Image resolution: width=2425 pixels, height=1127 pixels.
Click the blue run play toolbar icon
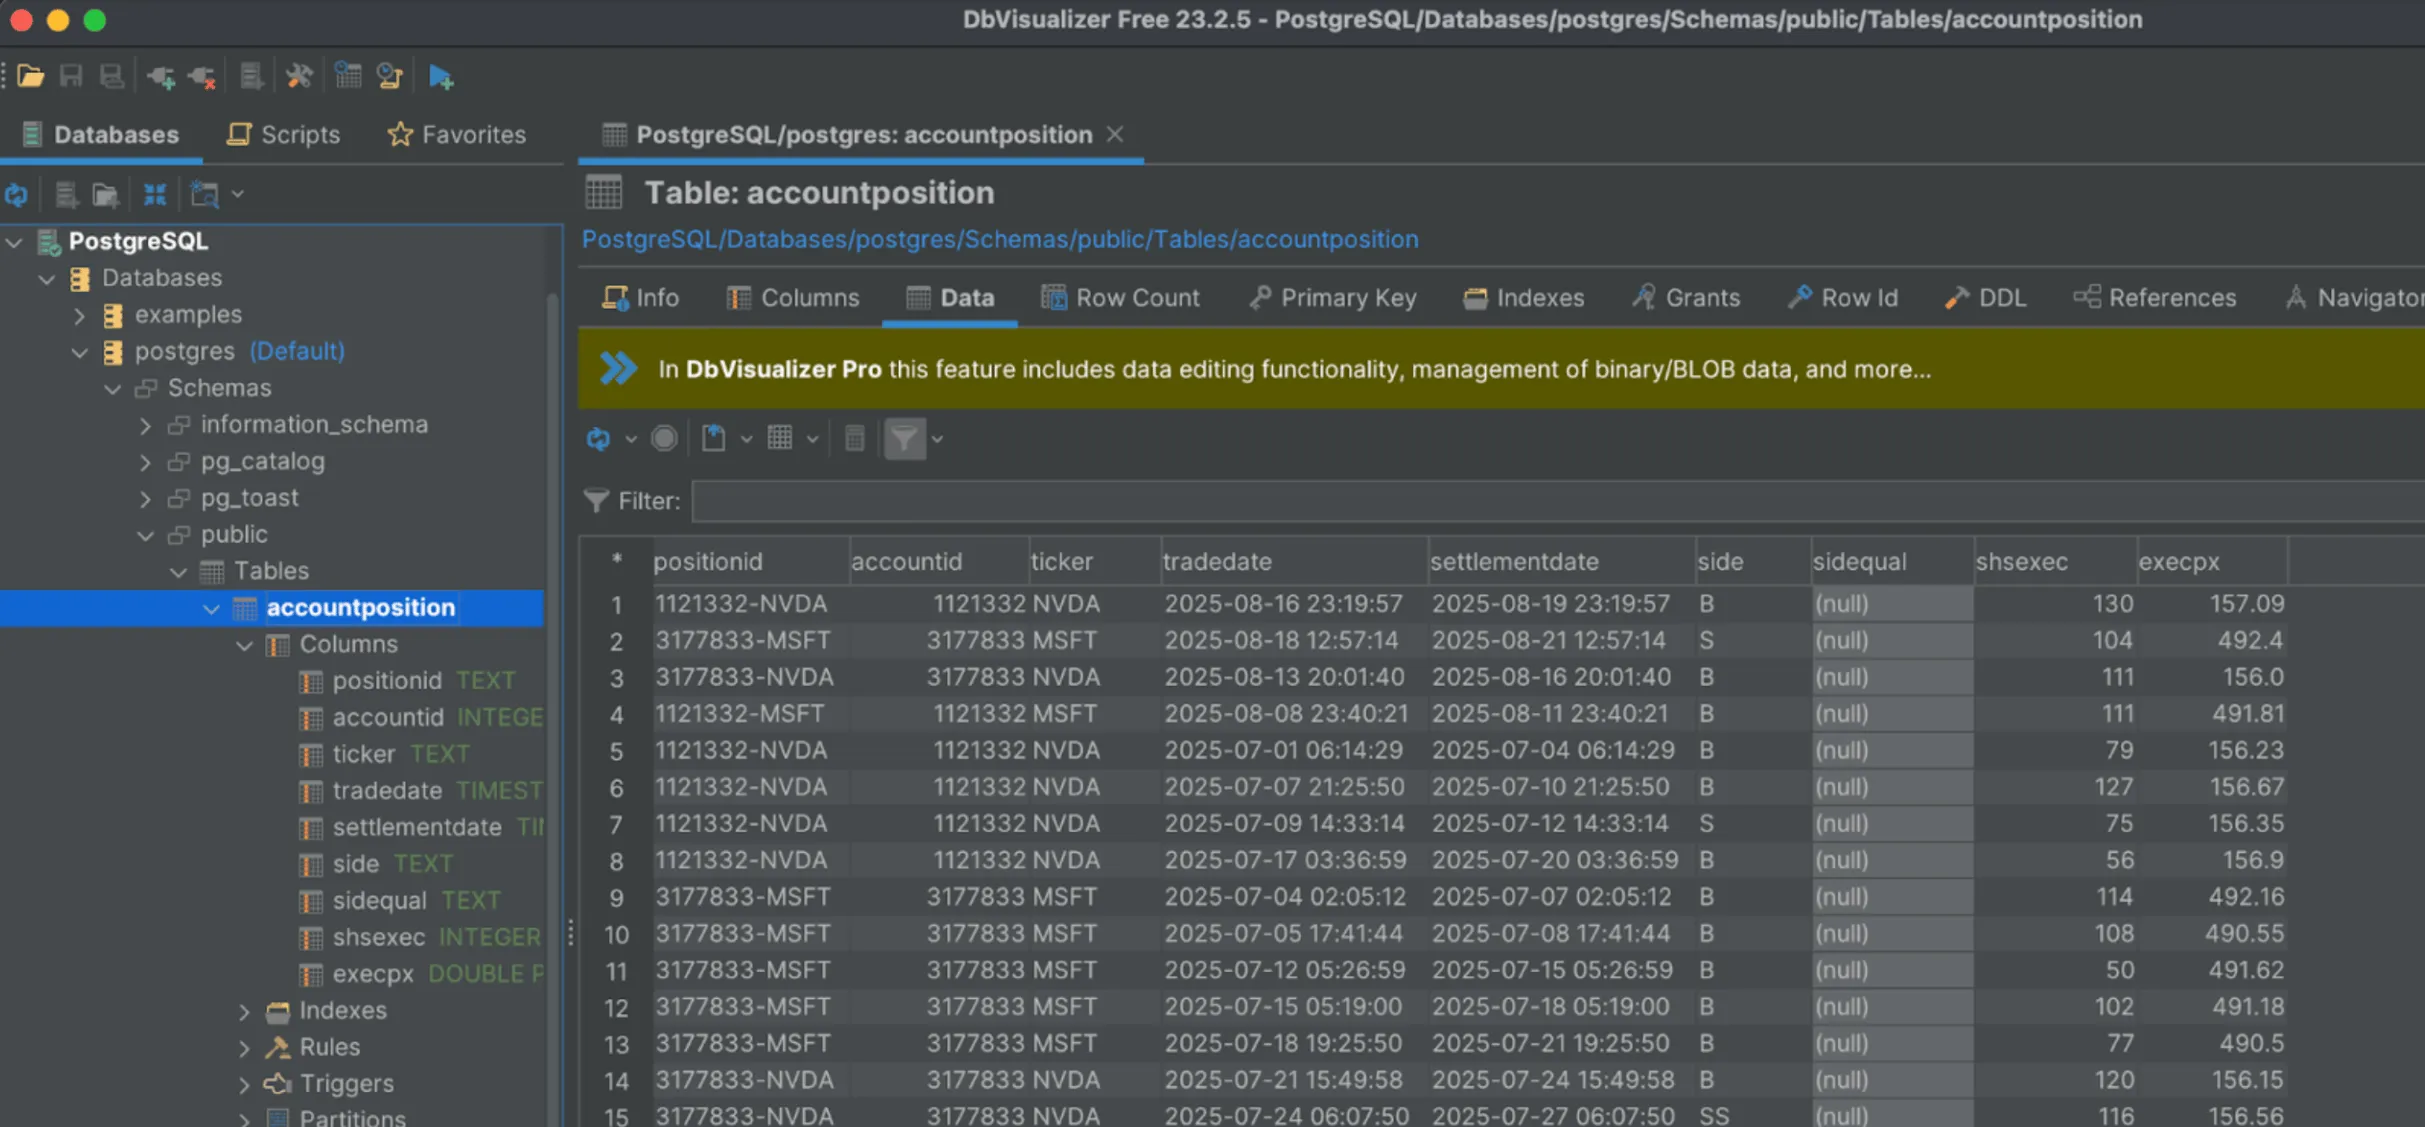click(x=441, y=76)
